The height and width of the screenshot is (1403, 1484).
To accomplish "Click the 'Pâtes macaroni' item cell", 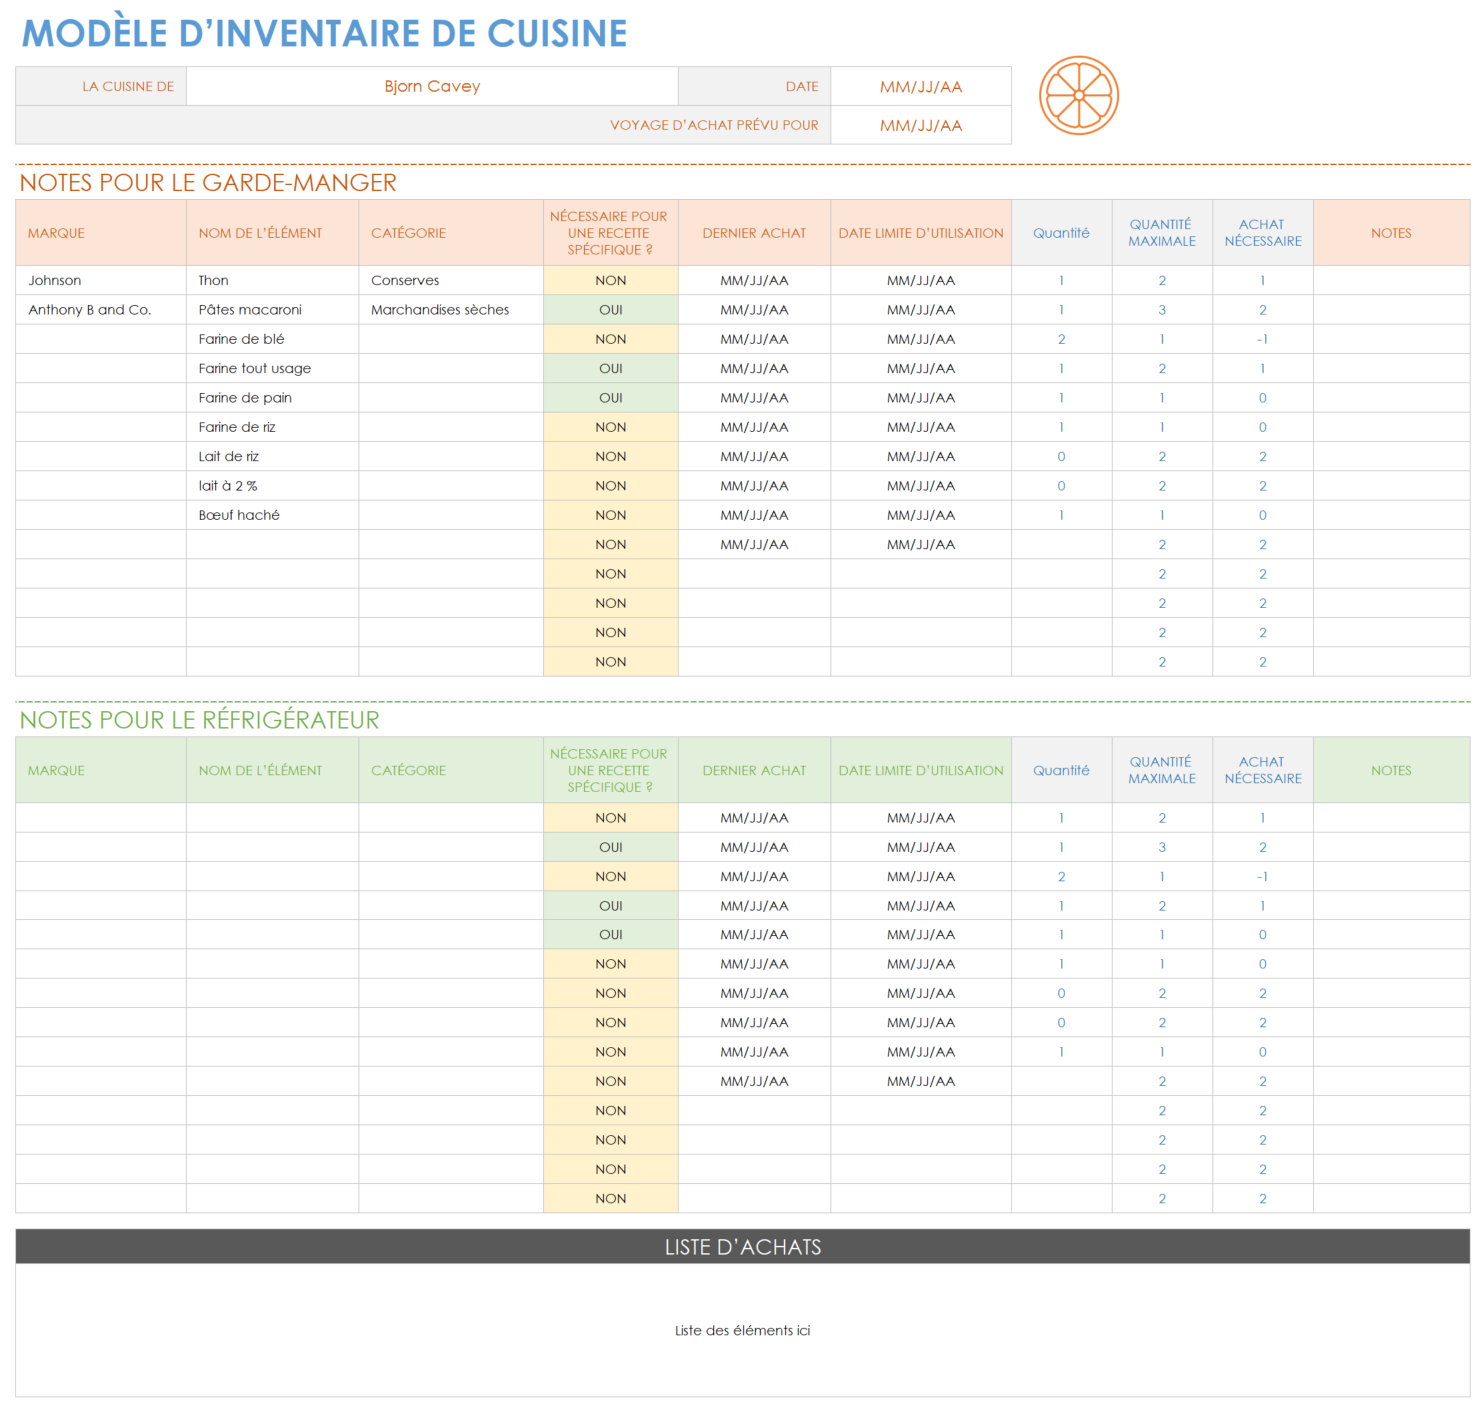I will [272, 309].
